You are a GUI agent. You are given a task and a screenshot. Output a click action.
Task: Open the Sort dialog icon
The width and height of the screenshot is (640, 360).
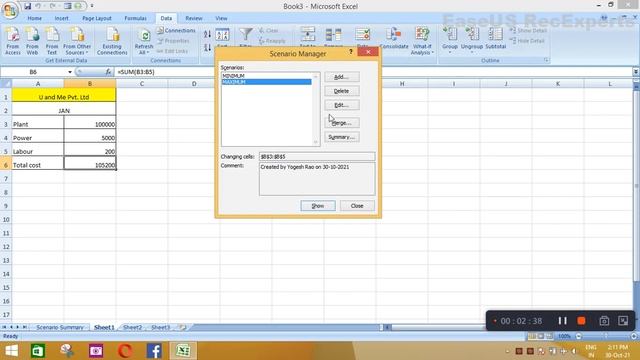[x=222, y=36]
